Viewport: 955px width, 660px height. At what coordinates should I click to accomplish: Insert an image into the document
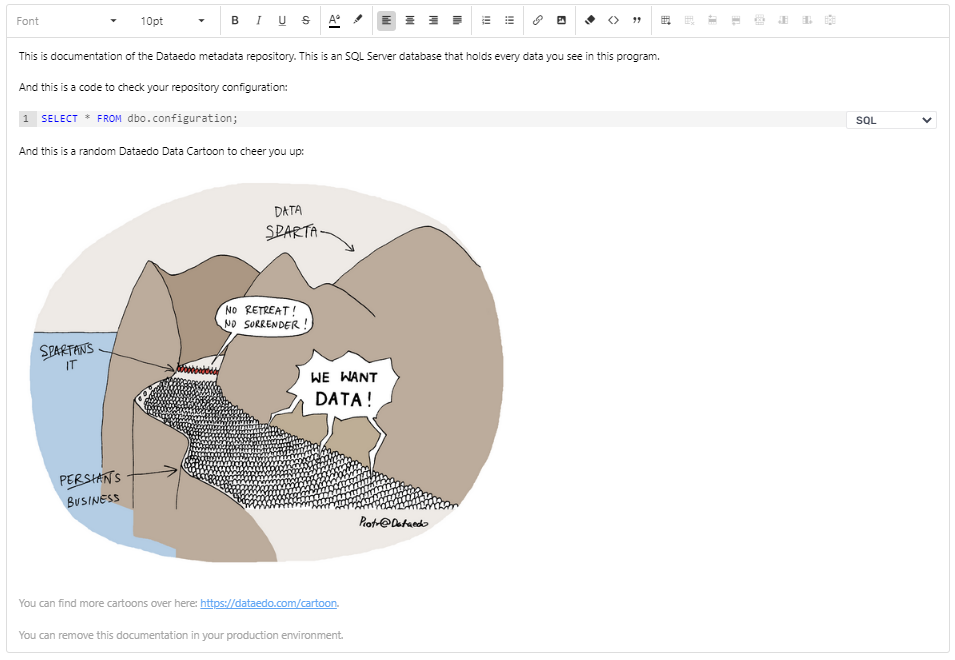(x=561, y=20)
